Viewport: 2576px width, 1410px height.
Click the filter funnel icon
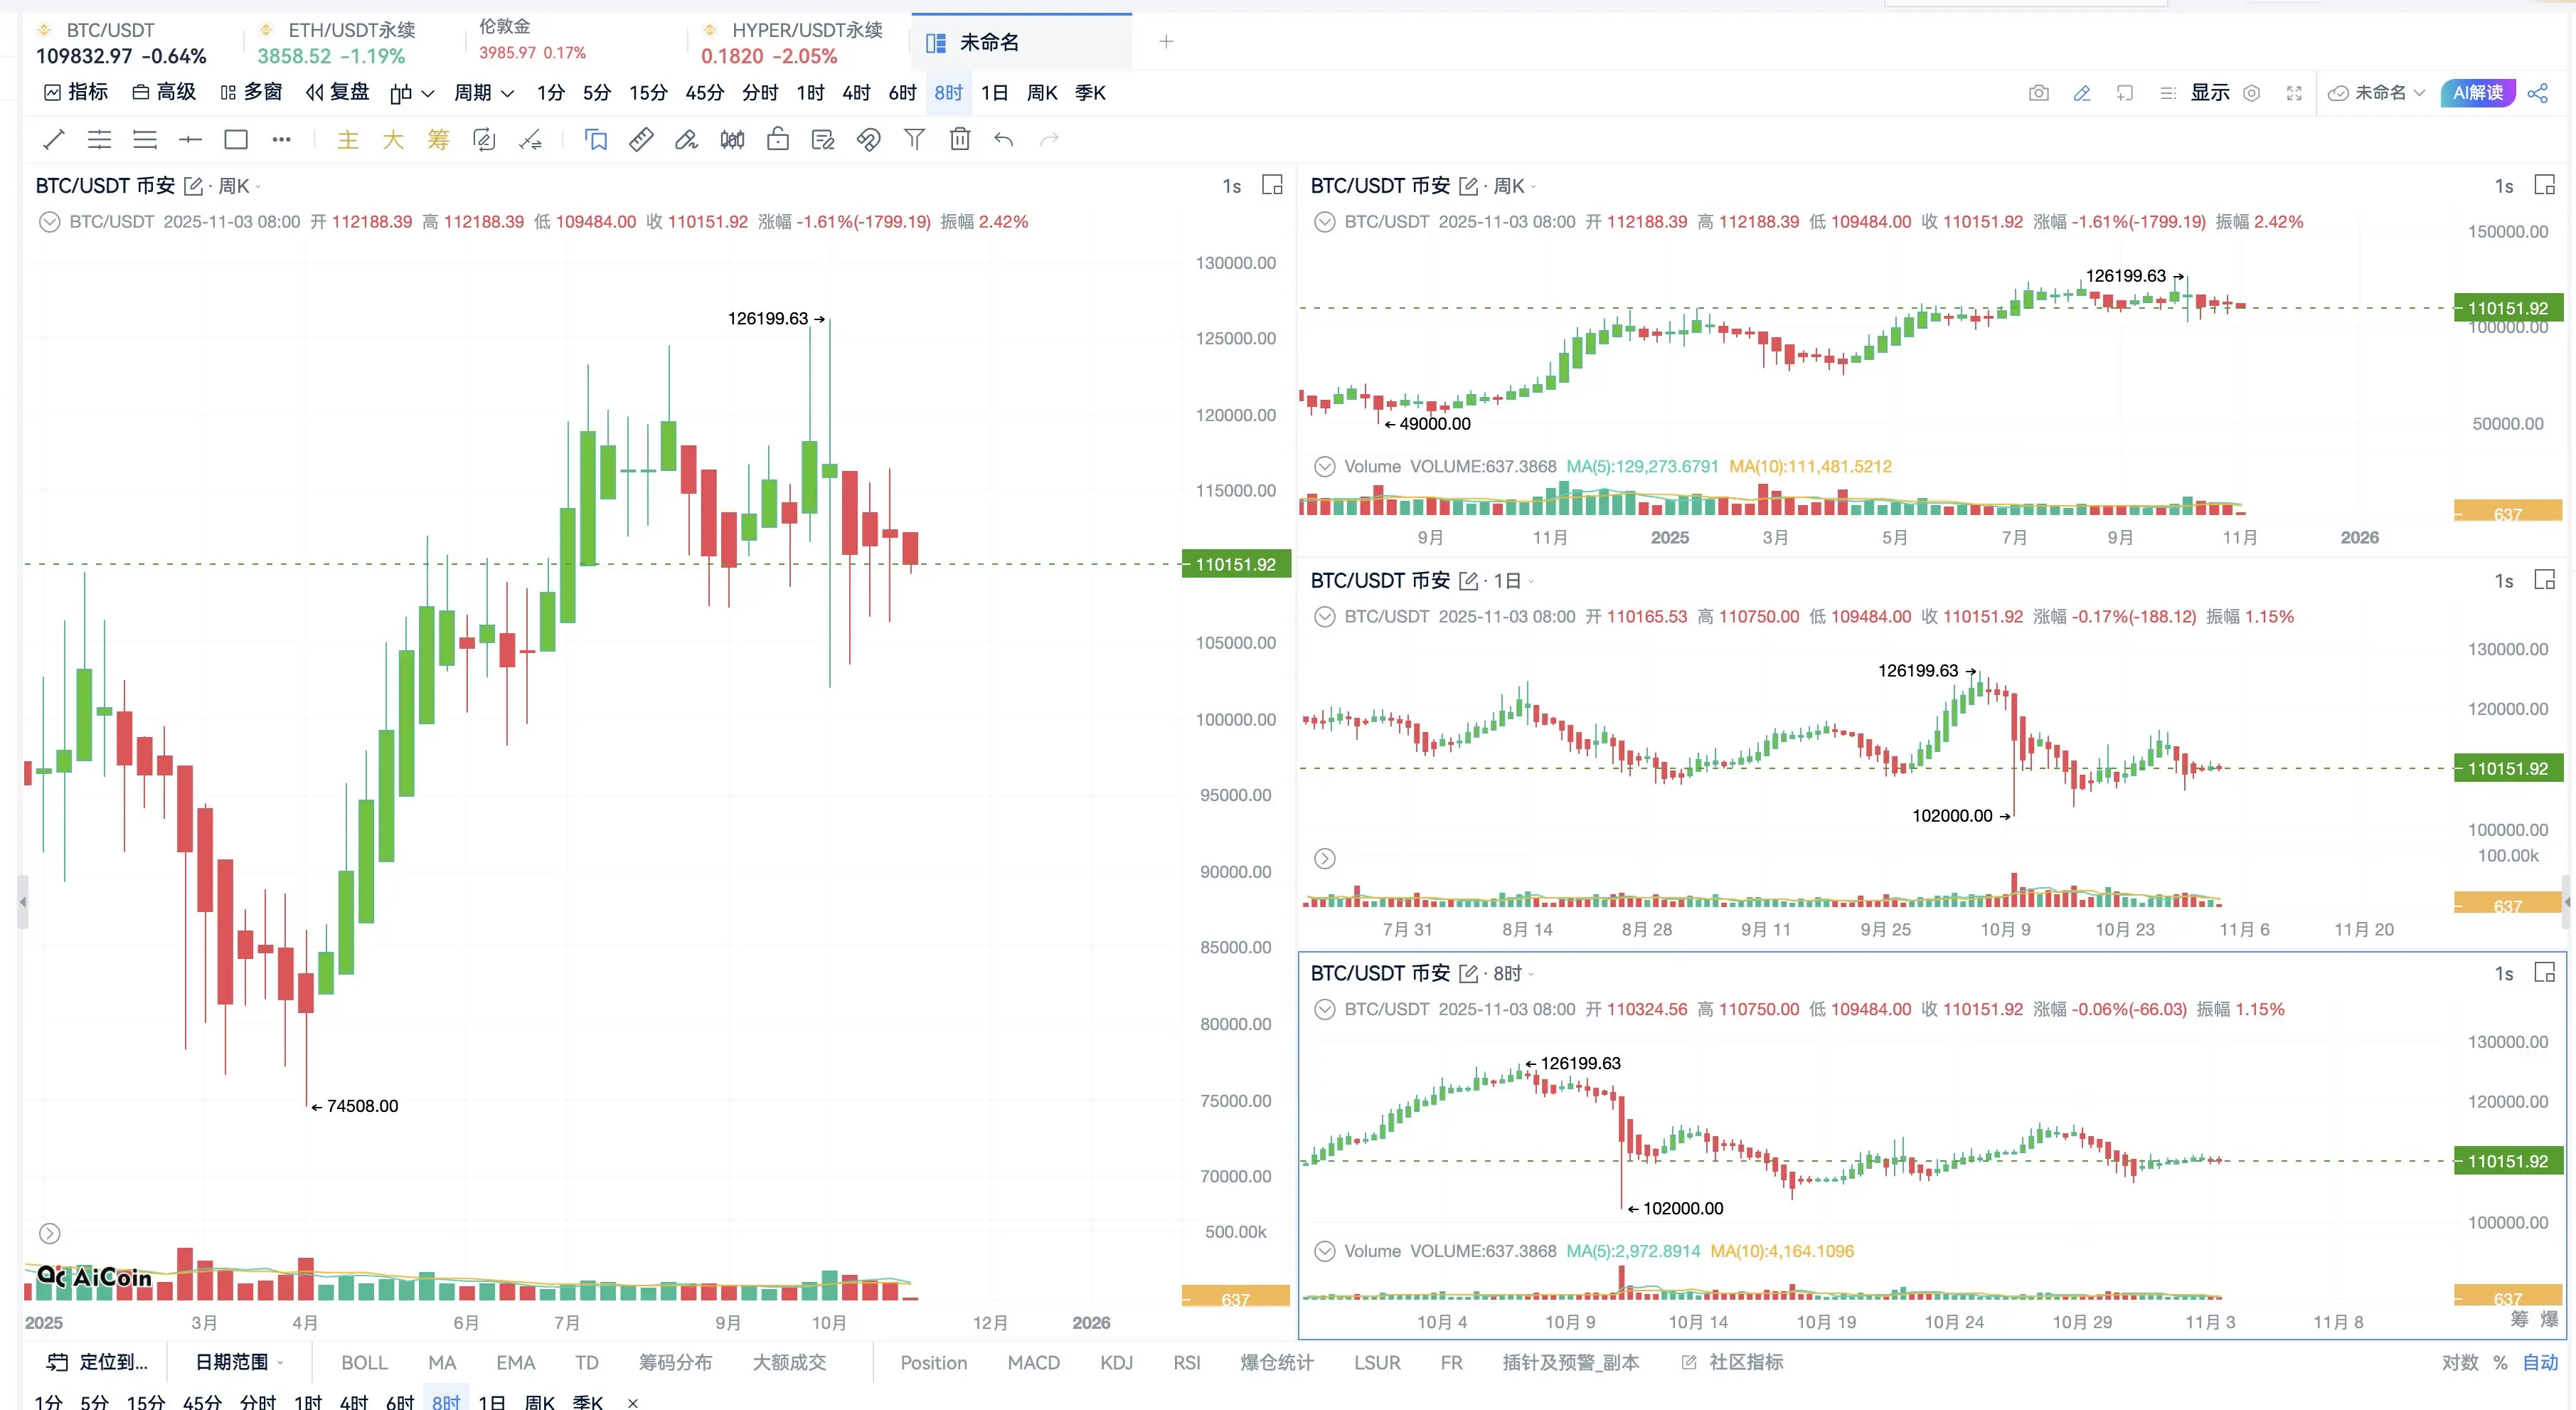pos(914,140)
